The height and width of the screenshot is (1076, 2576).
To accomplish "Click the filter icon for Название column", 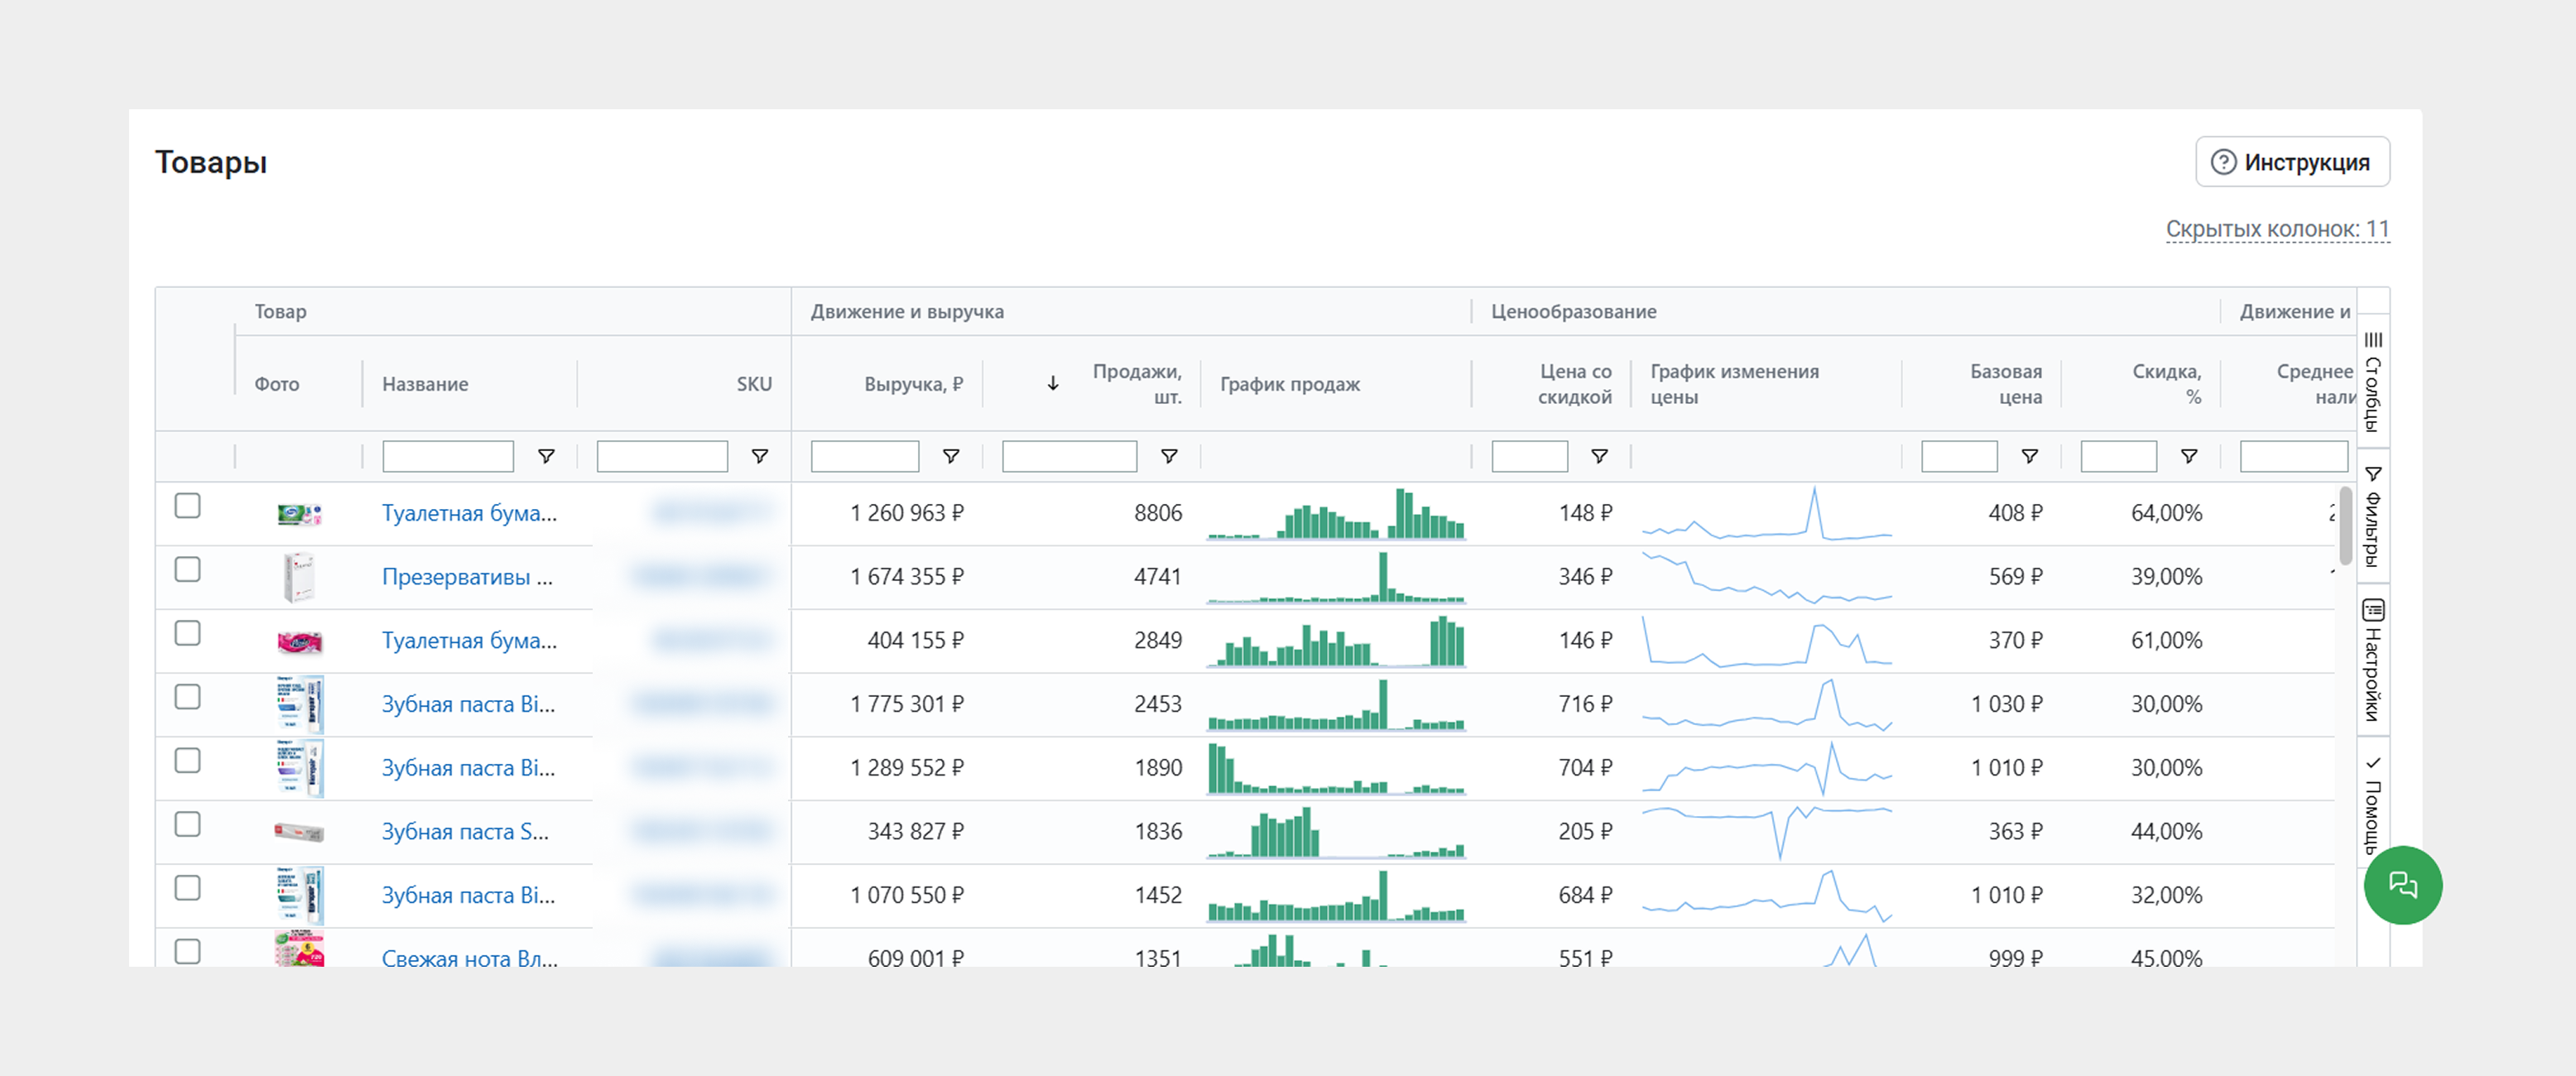I will [546, 456].
